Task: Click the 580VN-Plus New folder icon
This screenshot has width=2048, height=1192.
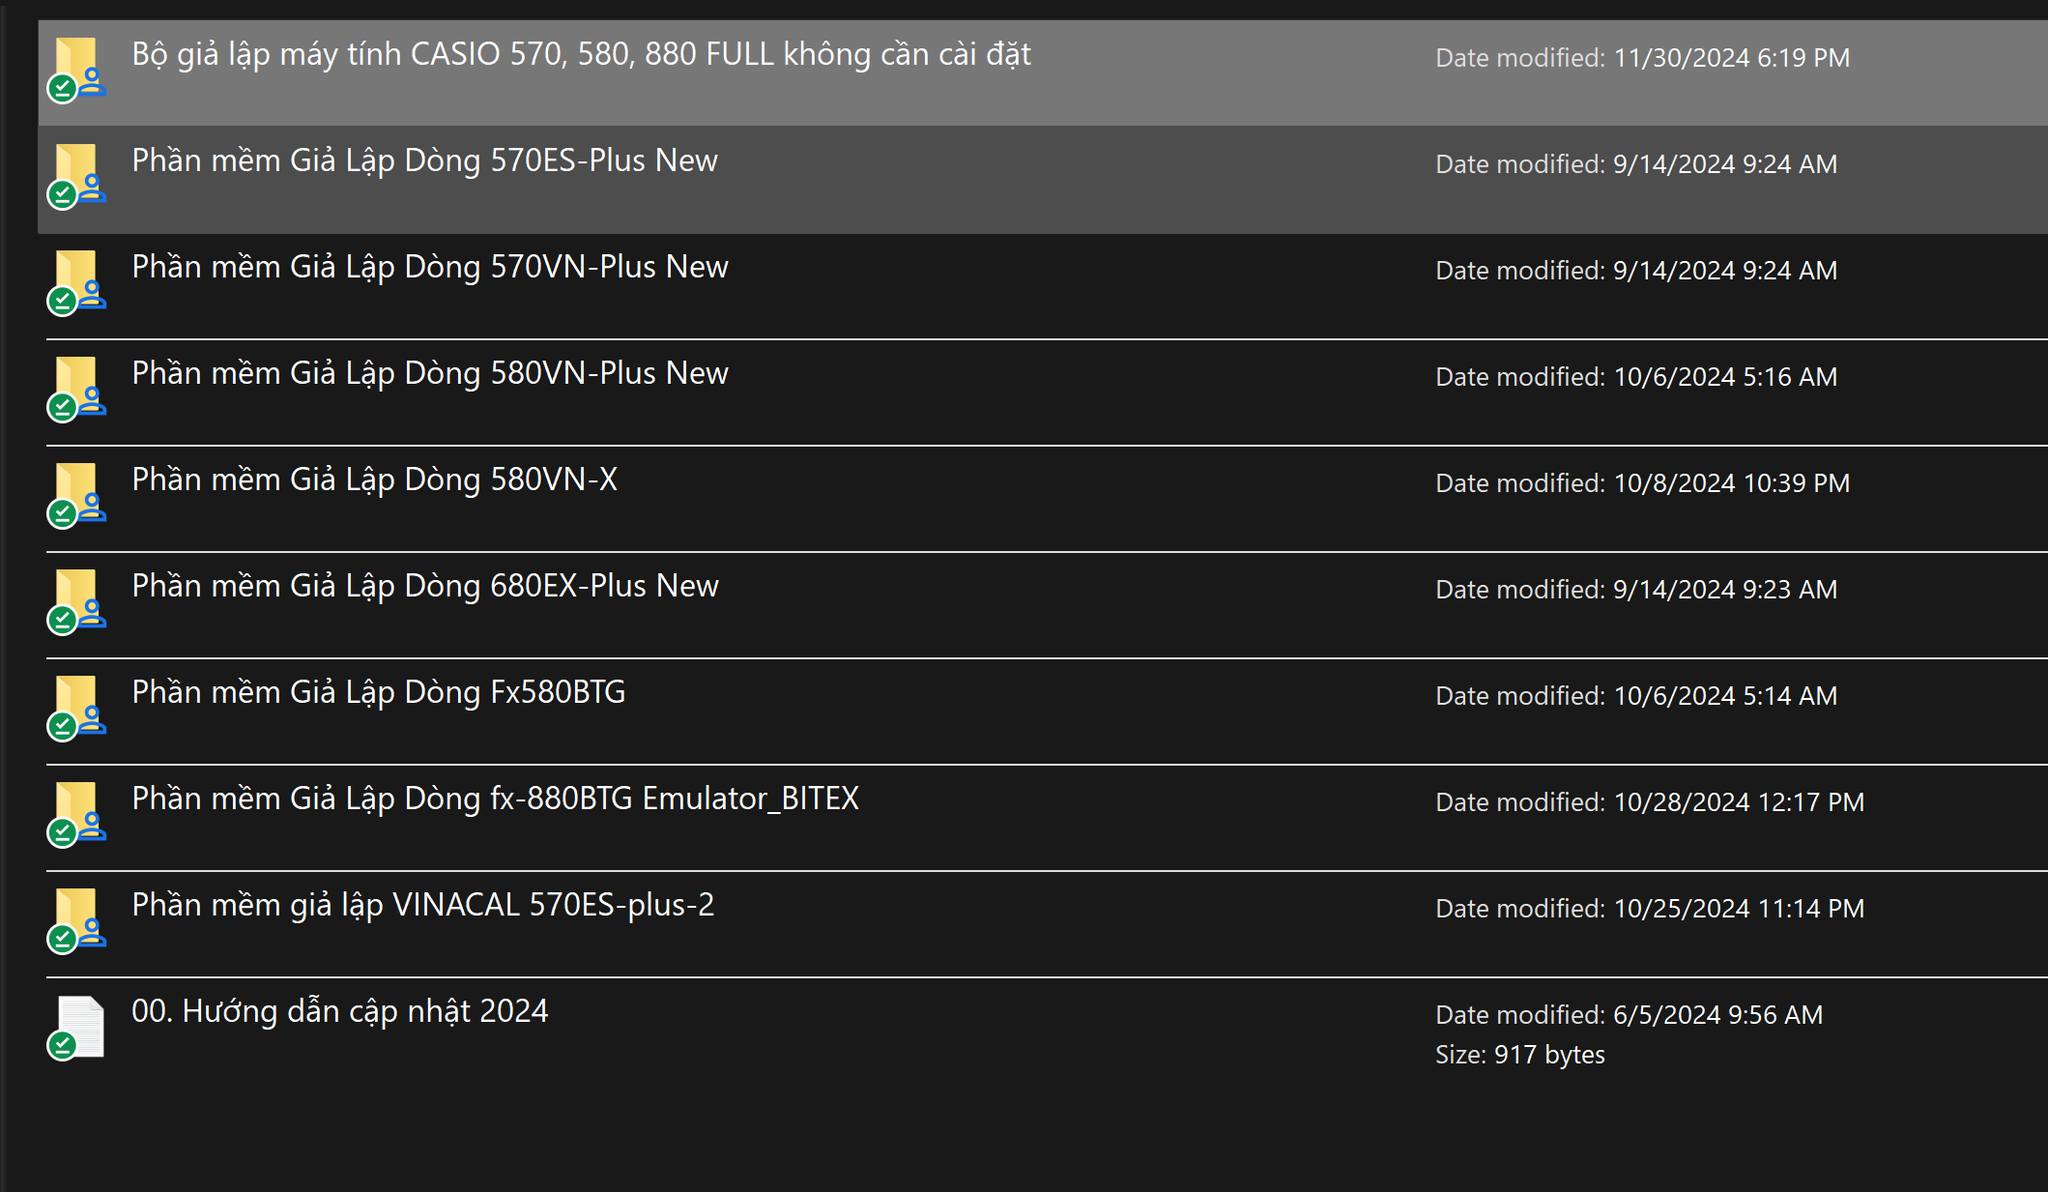Action: click(77, 387)
